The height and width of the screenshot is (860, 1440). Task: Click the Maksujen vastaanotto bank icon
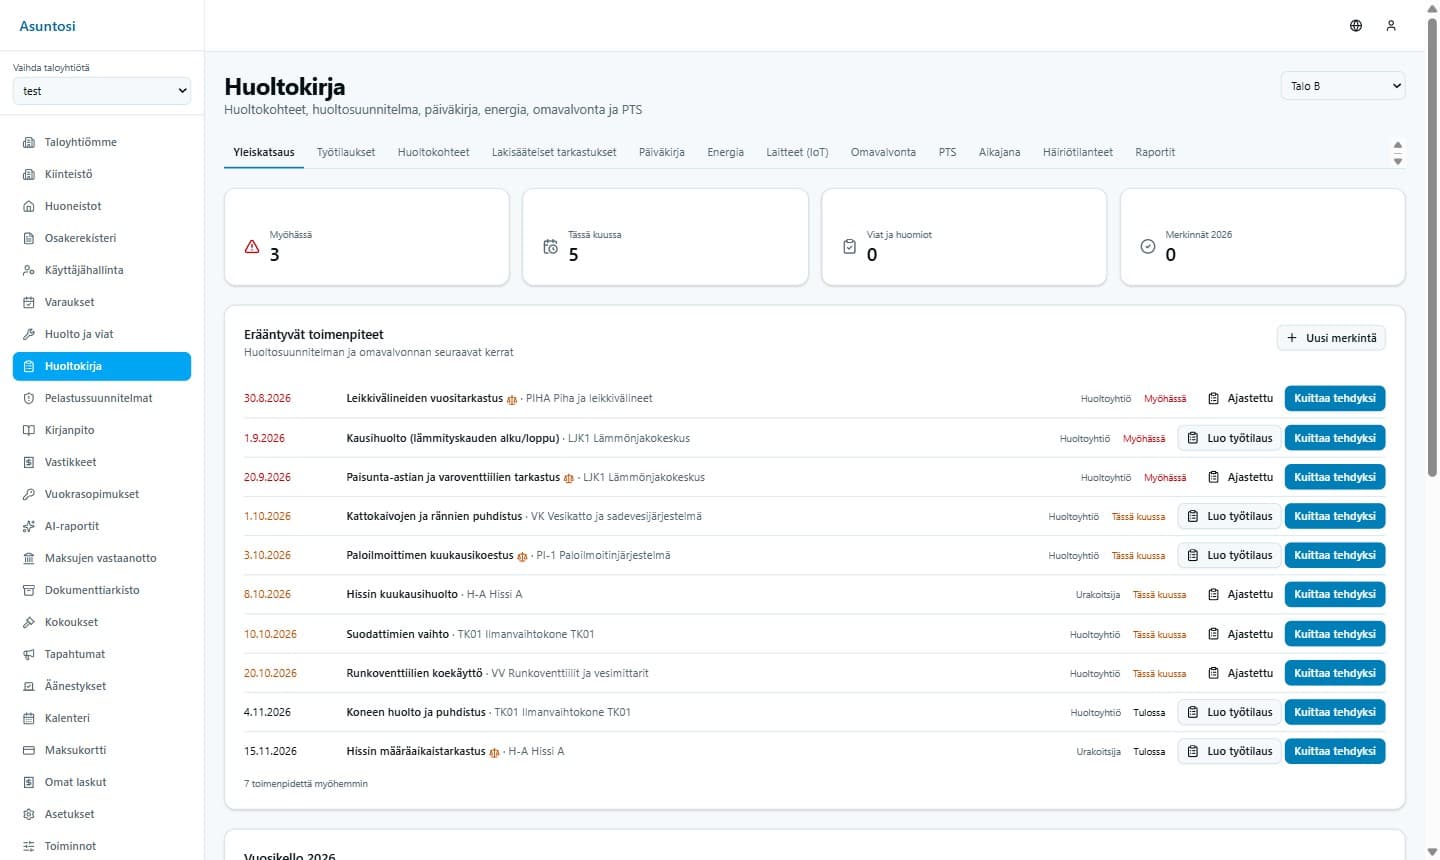pyautogui.click(x=29, y=558)
